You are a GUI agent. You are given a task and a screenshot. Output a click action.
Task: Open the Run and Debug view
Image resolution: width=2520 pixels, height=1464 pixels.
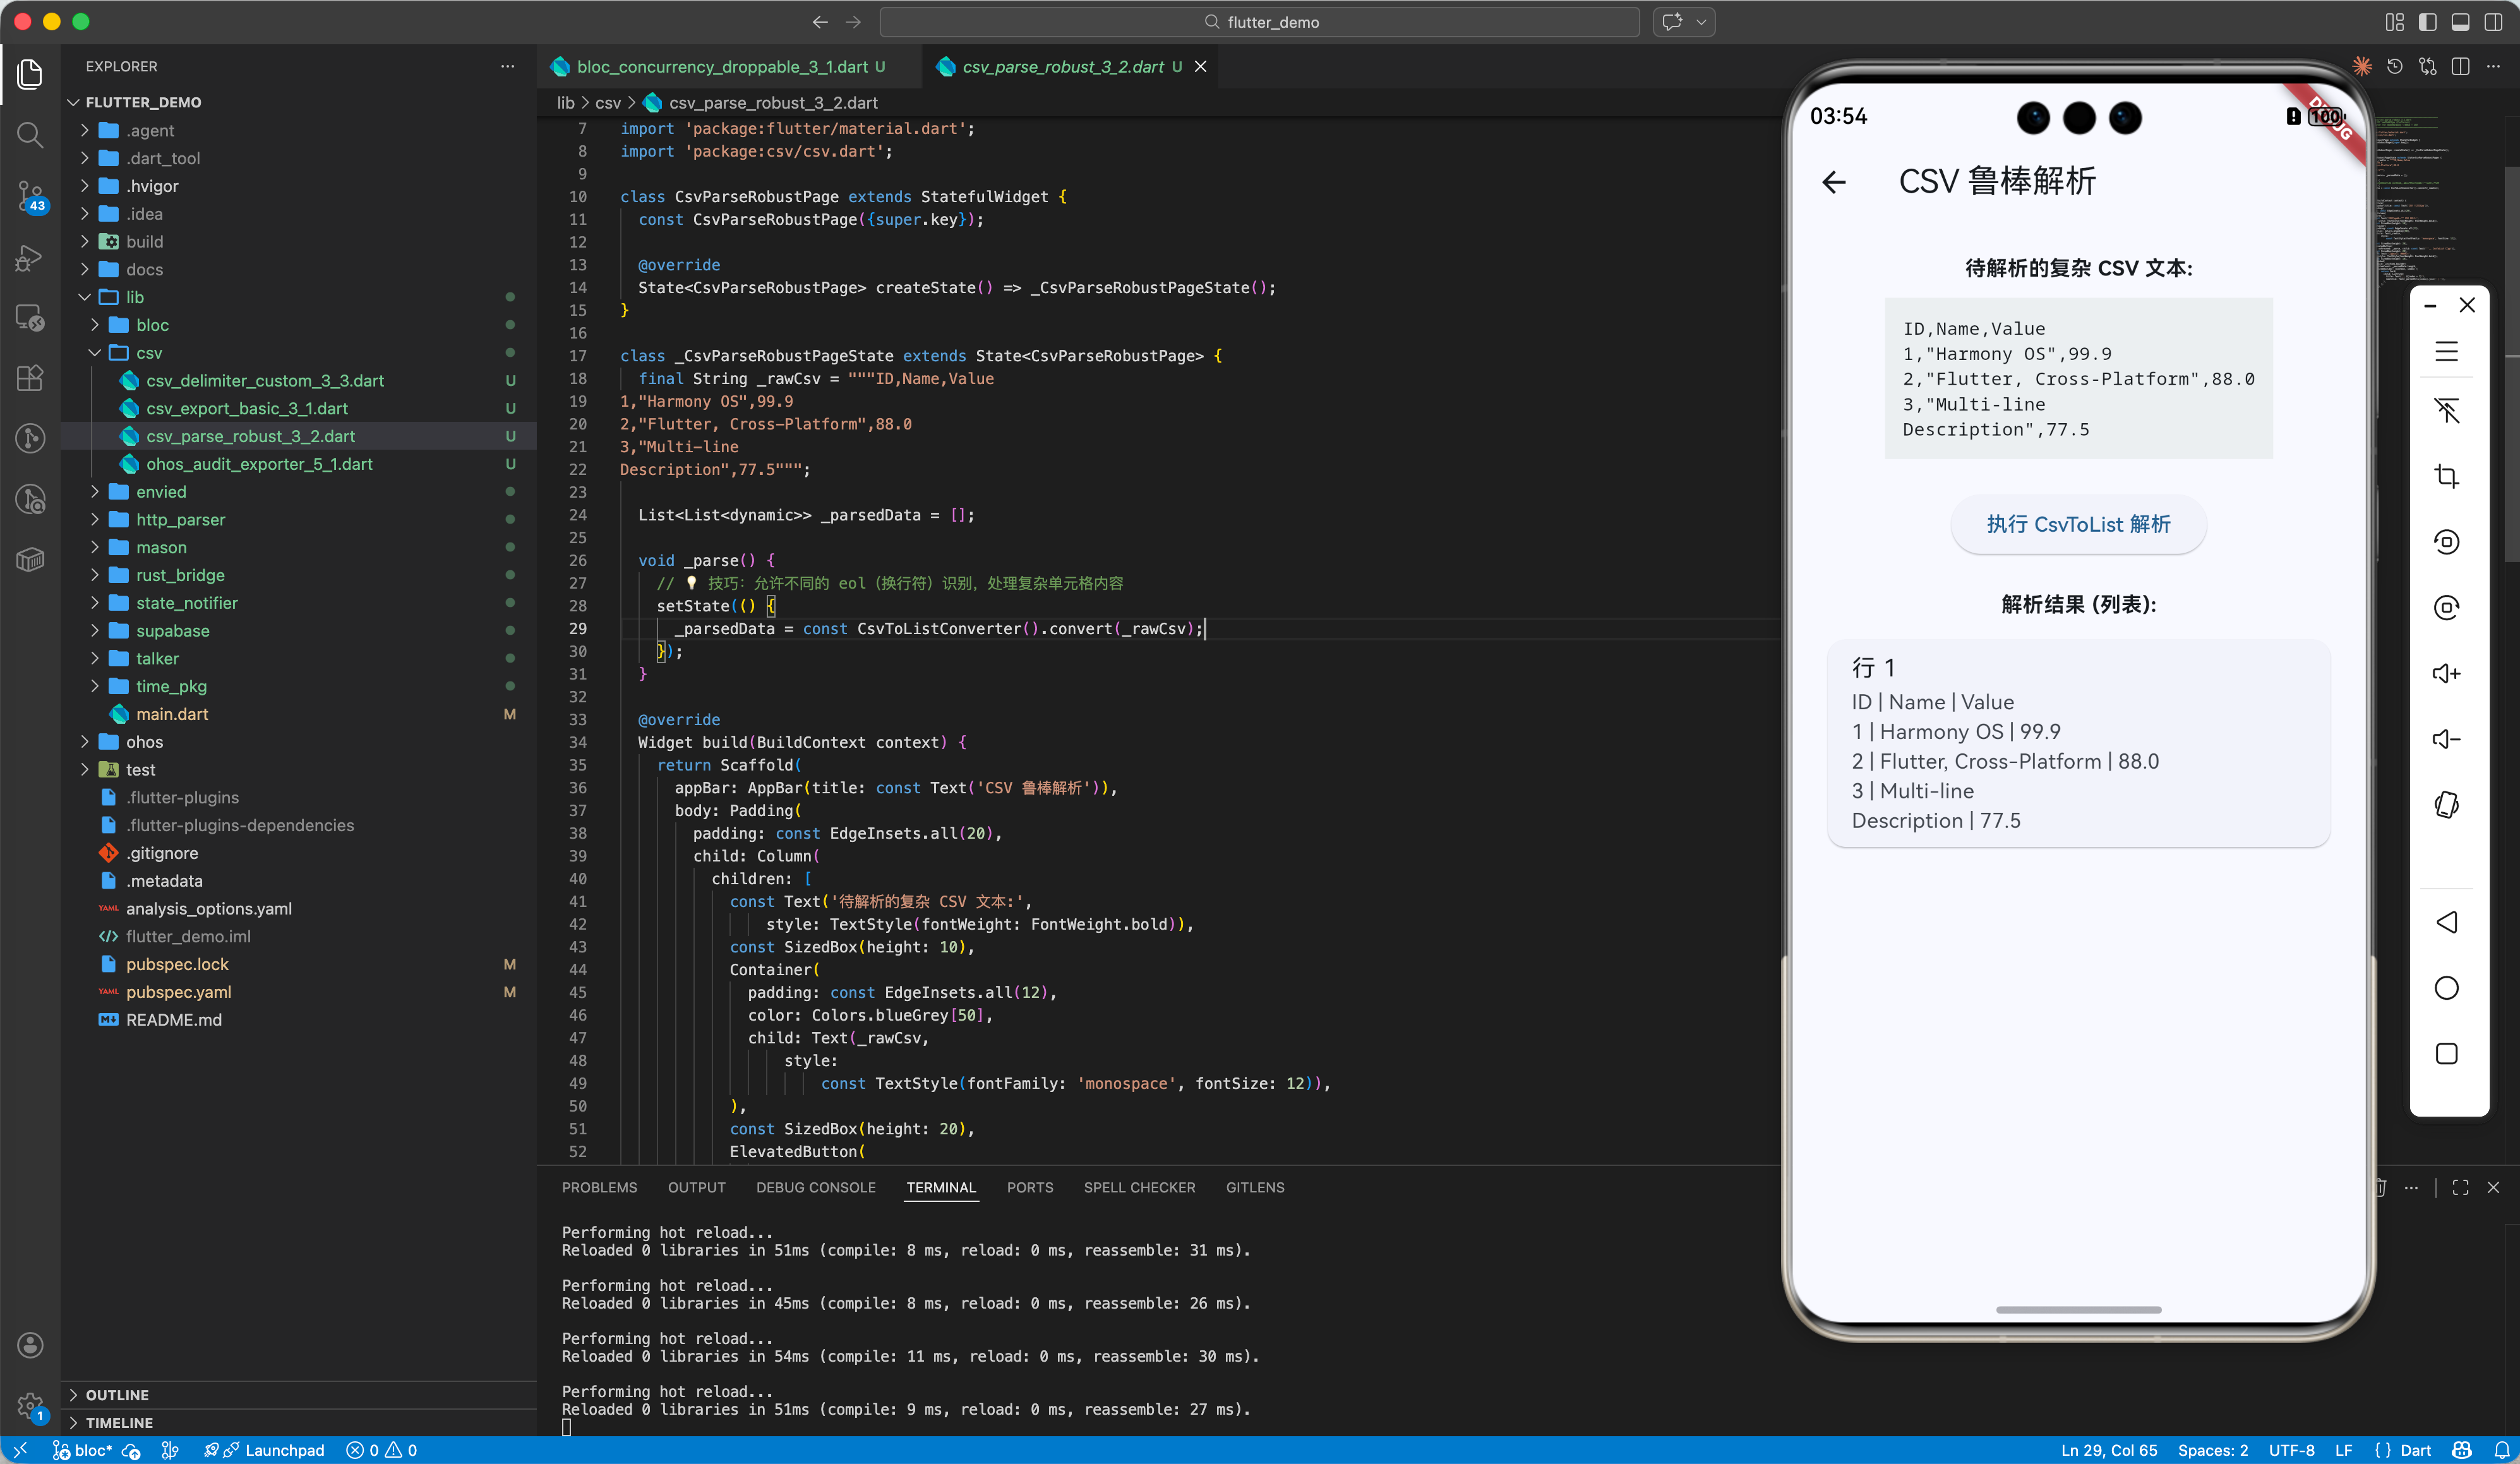[x=30, y=258]
